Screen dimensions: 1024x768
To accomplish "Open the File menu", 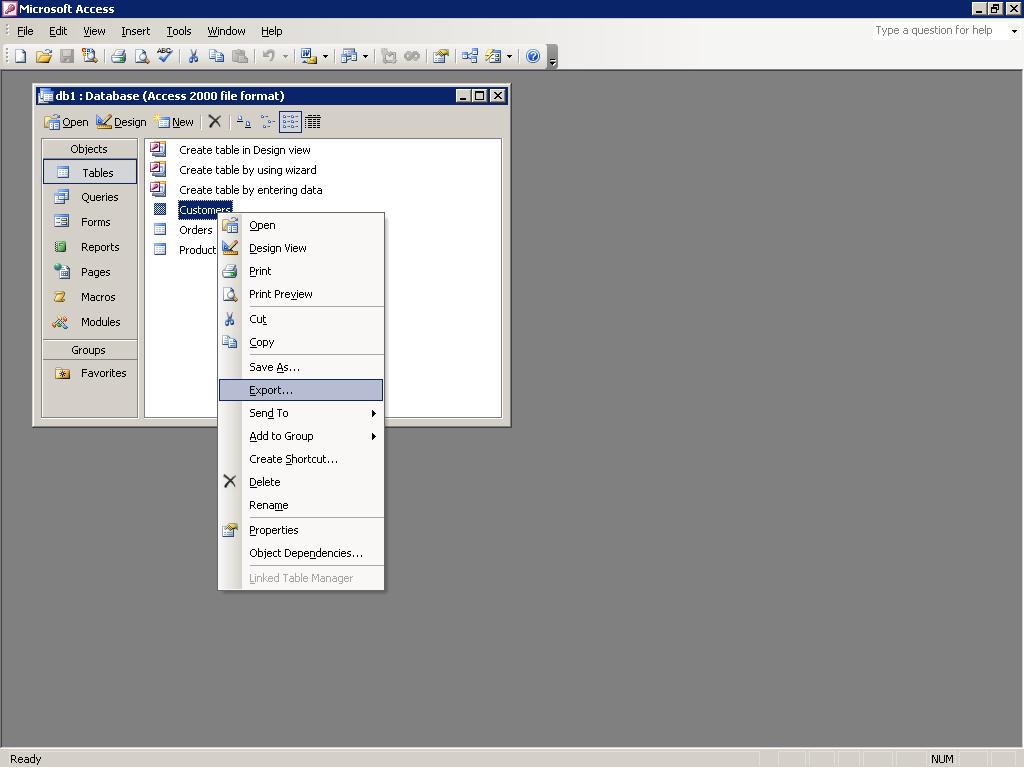I will click(x=25, y=31).
